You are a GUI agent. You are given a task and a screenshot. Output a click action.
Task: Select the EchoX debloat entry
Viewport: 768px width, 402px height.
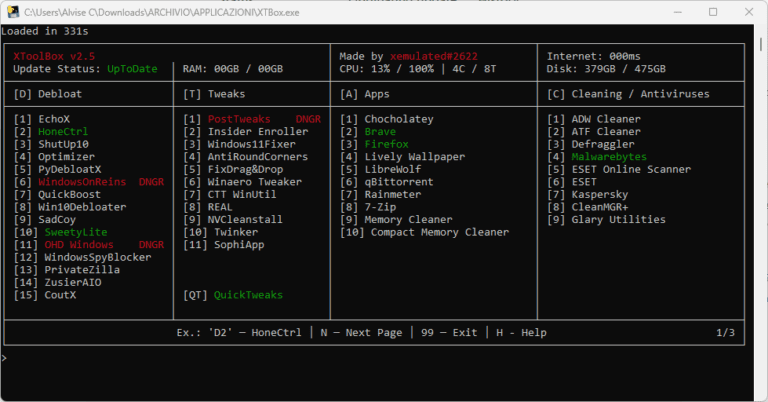[42, 119]
